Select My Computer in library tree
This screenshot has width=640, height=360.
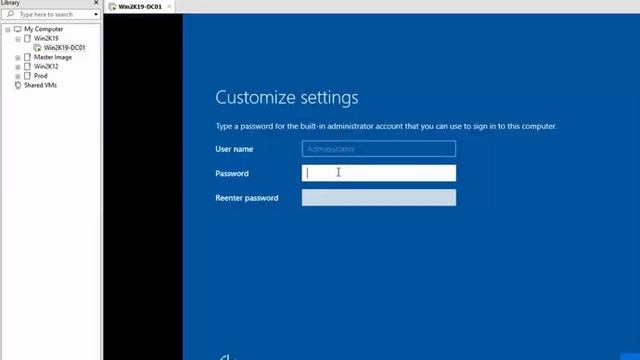pos(43,29)
